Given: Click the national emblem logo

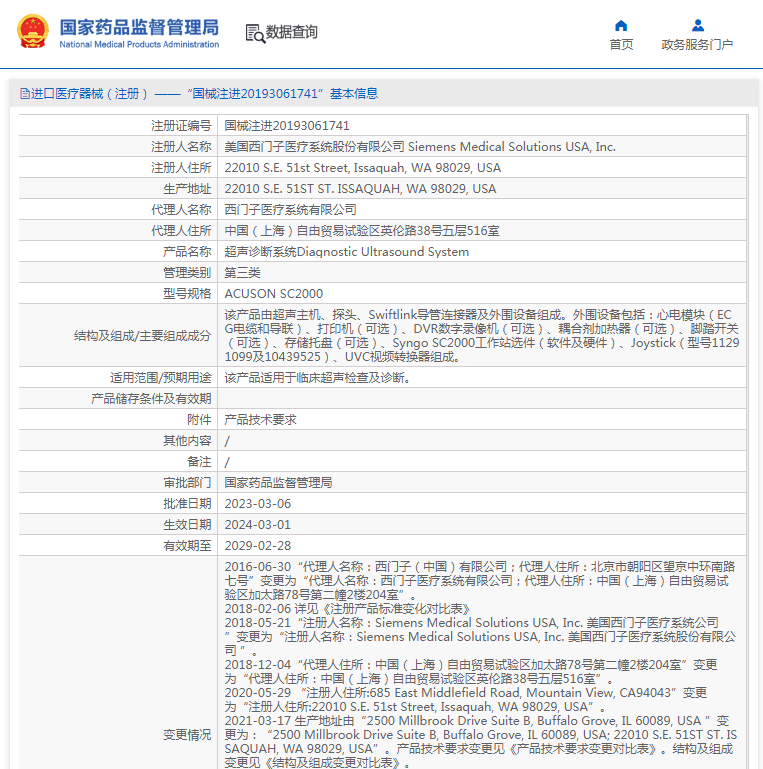Looking at the screenshot, I should click(33, 31).
